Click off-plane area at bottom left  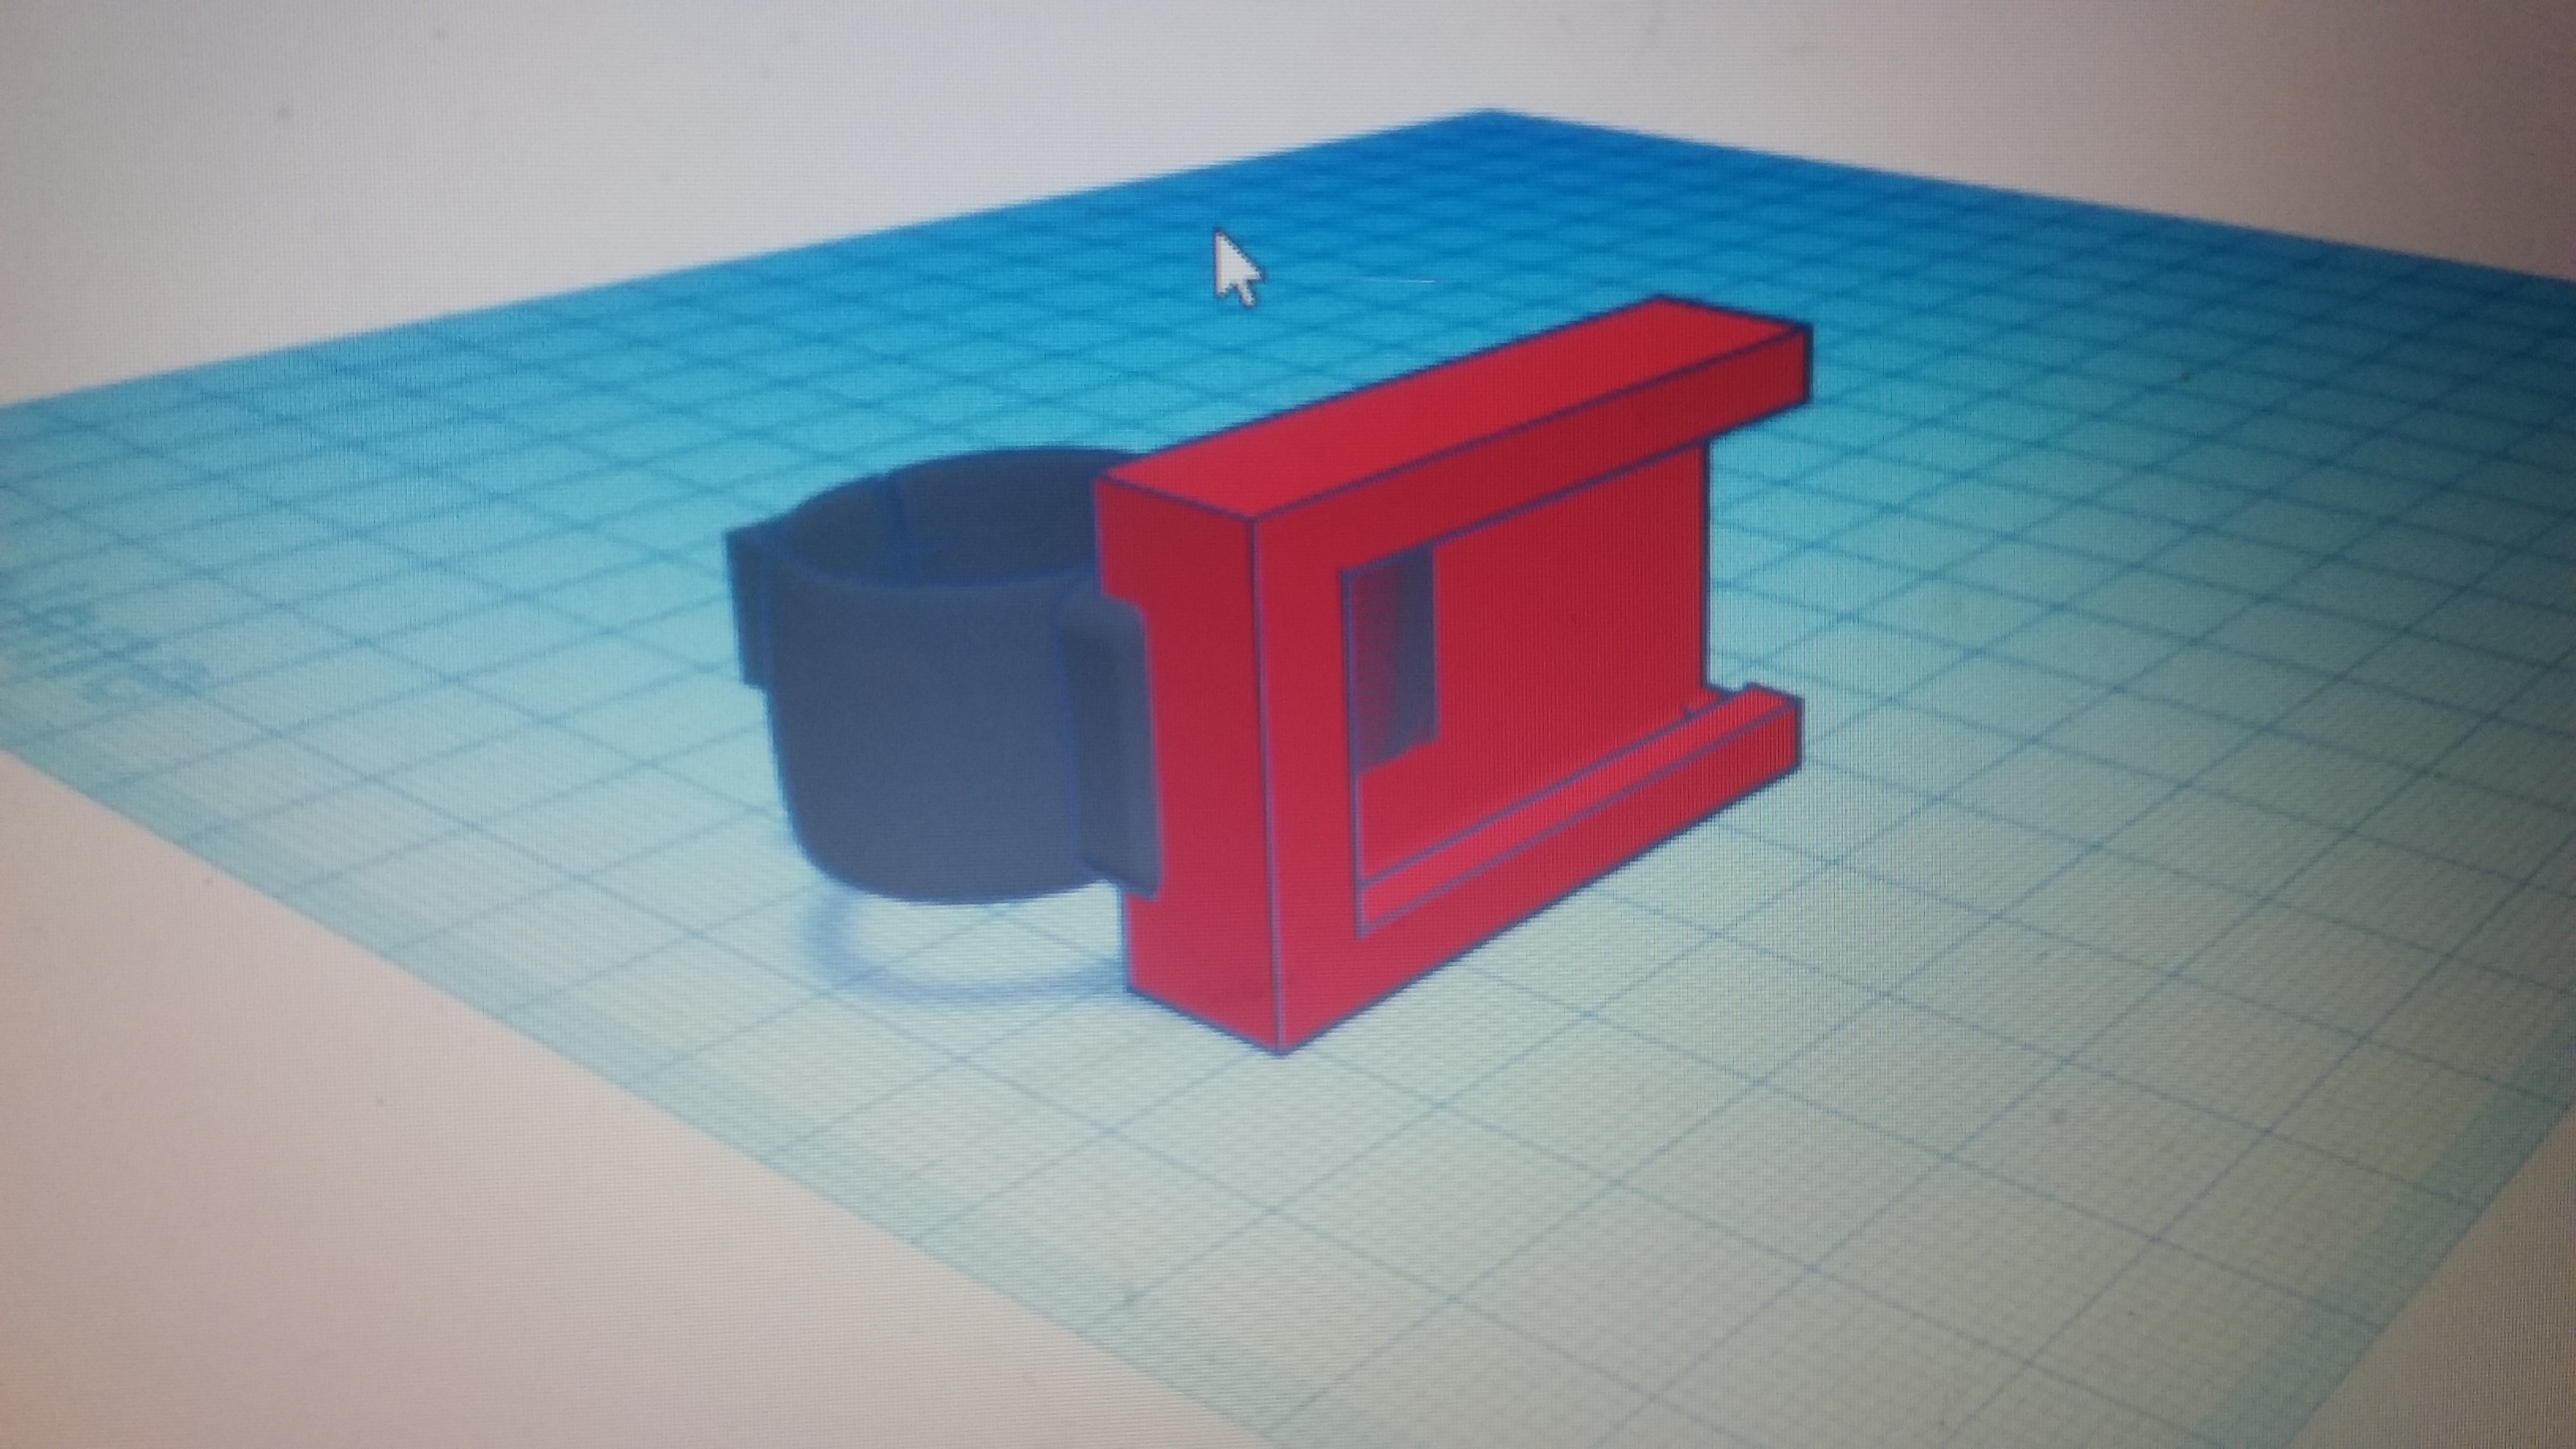(x=300, y=1200)
